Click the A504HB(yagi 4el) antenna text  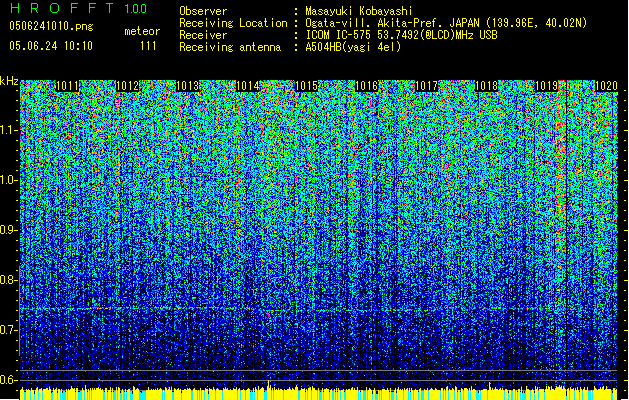tap(353, 47)
